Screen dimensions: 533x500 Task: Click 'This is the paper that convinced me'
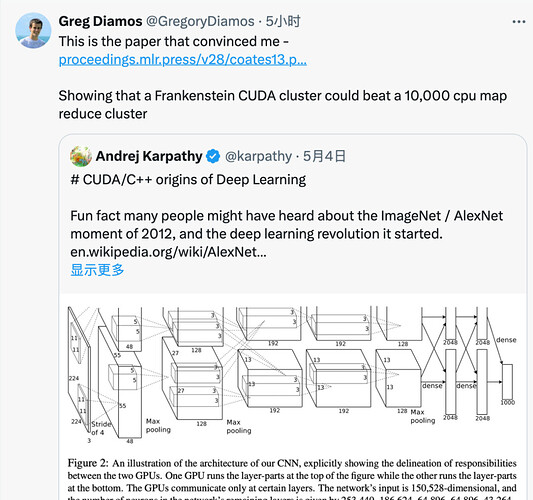(174, 42)
